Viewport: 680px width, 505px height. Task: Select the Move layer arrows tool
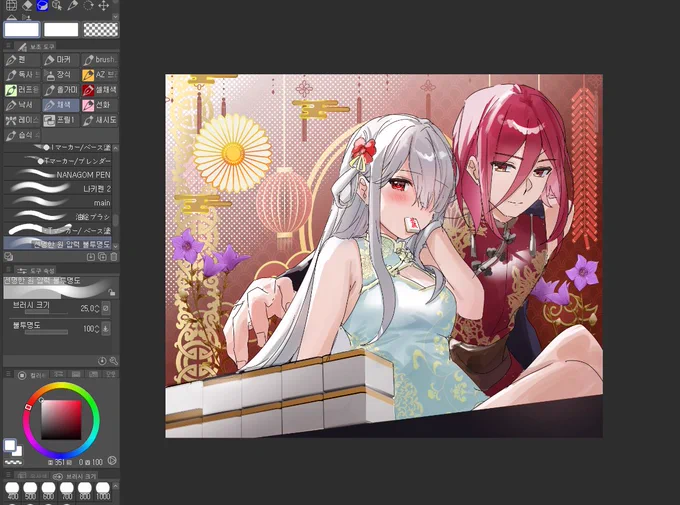tap(104, 5)
